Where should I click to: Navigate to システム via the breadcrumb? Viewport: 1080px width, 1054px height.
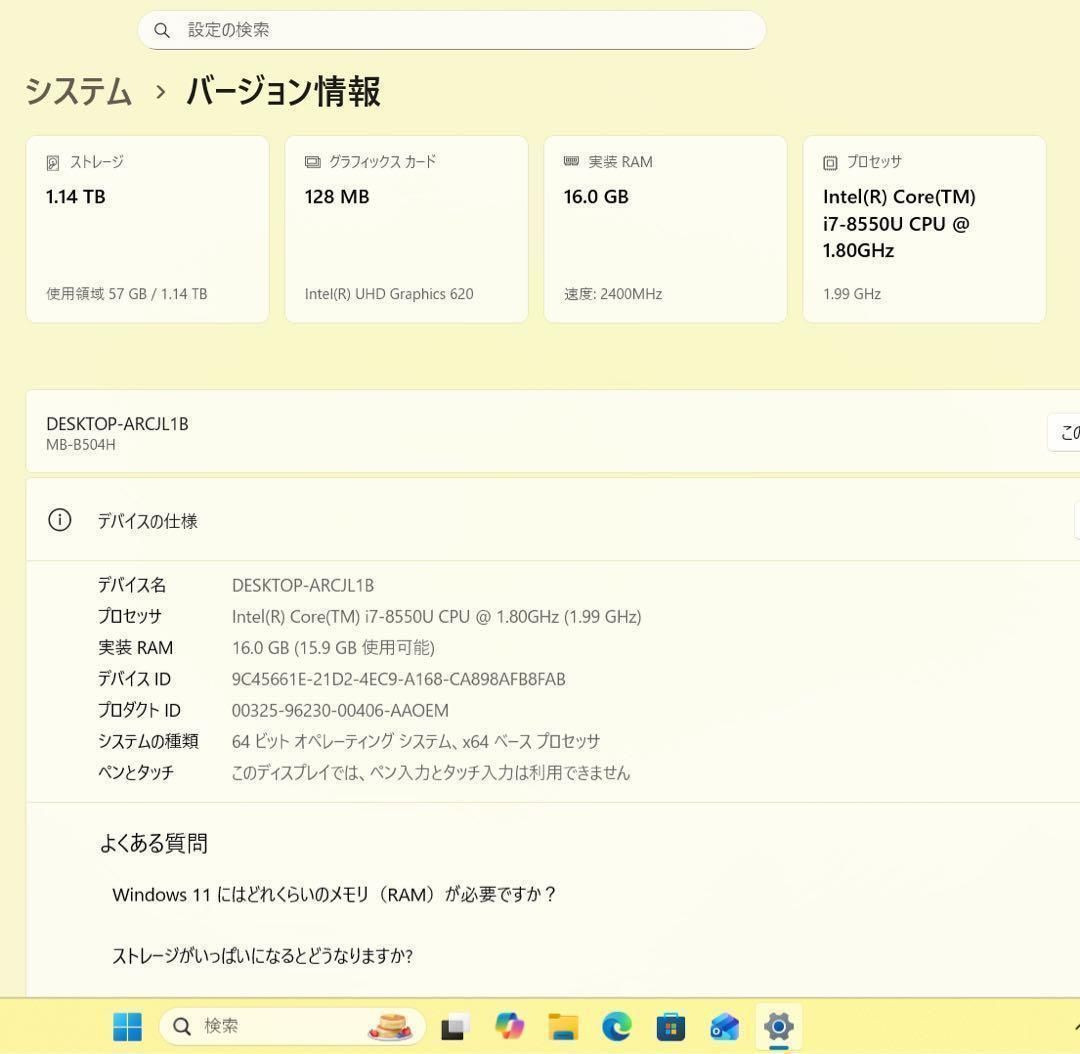point(78,91)
